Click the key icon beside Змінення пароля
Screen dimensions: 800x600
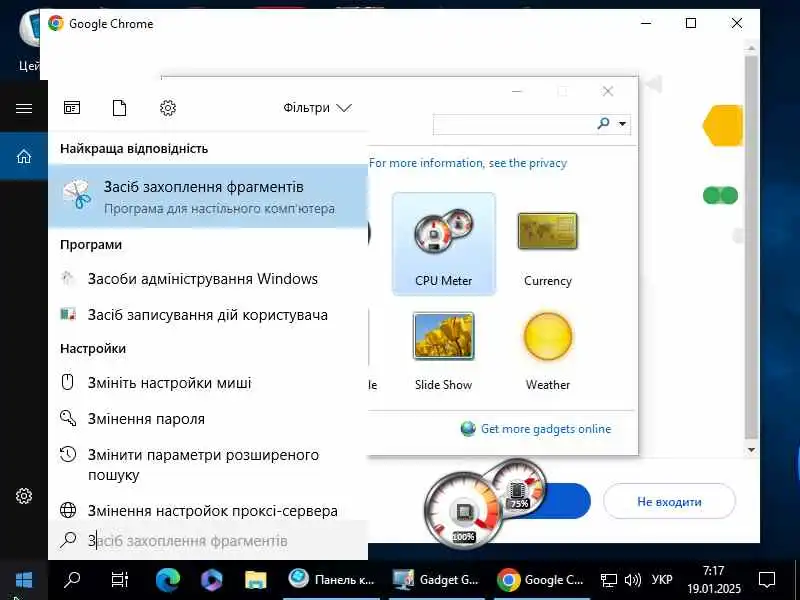68,418
